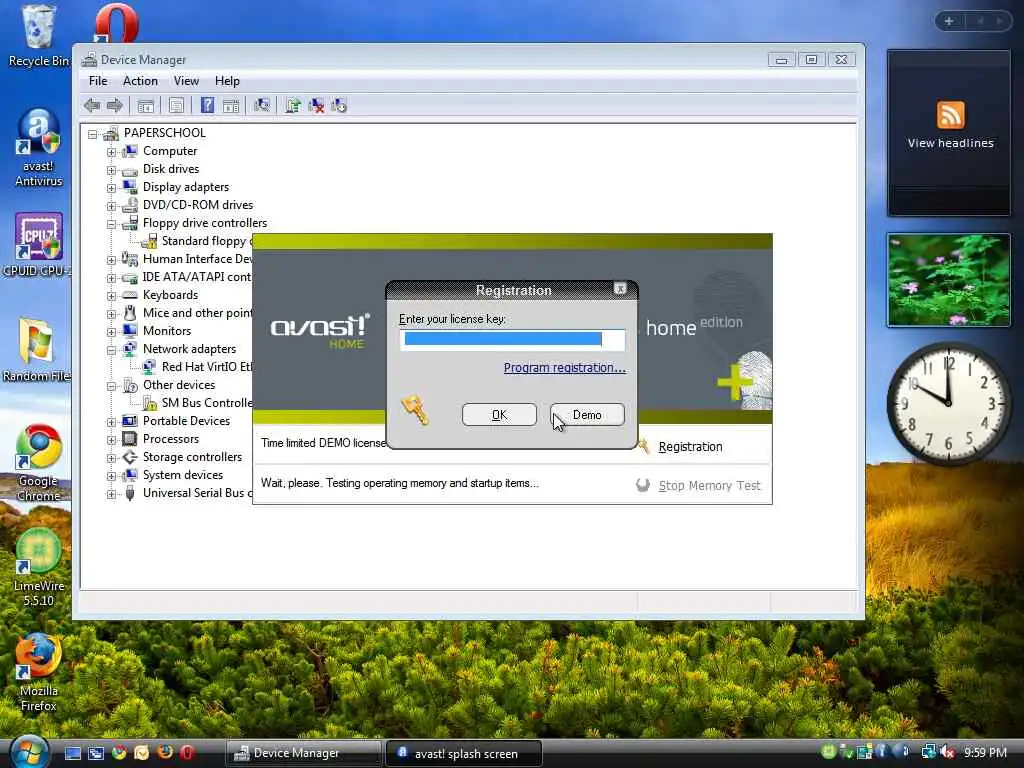Click Stop Memory Test on avast splash
The height and width of the screenshot is (768, 1024).
point(709,485)
